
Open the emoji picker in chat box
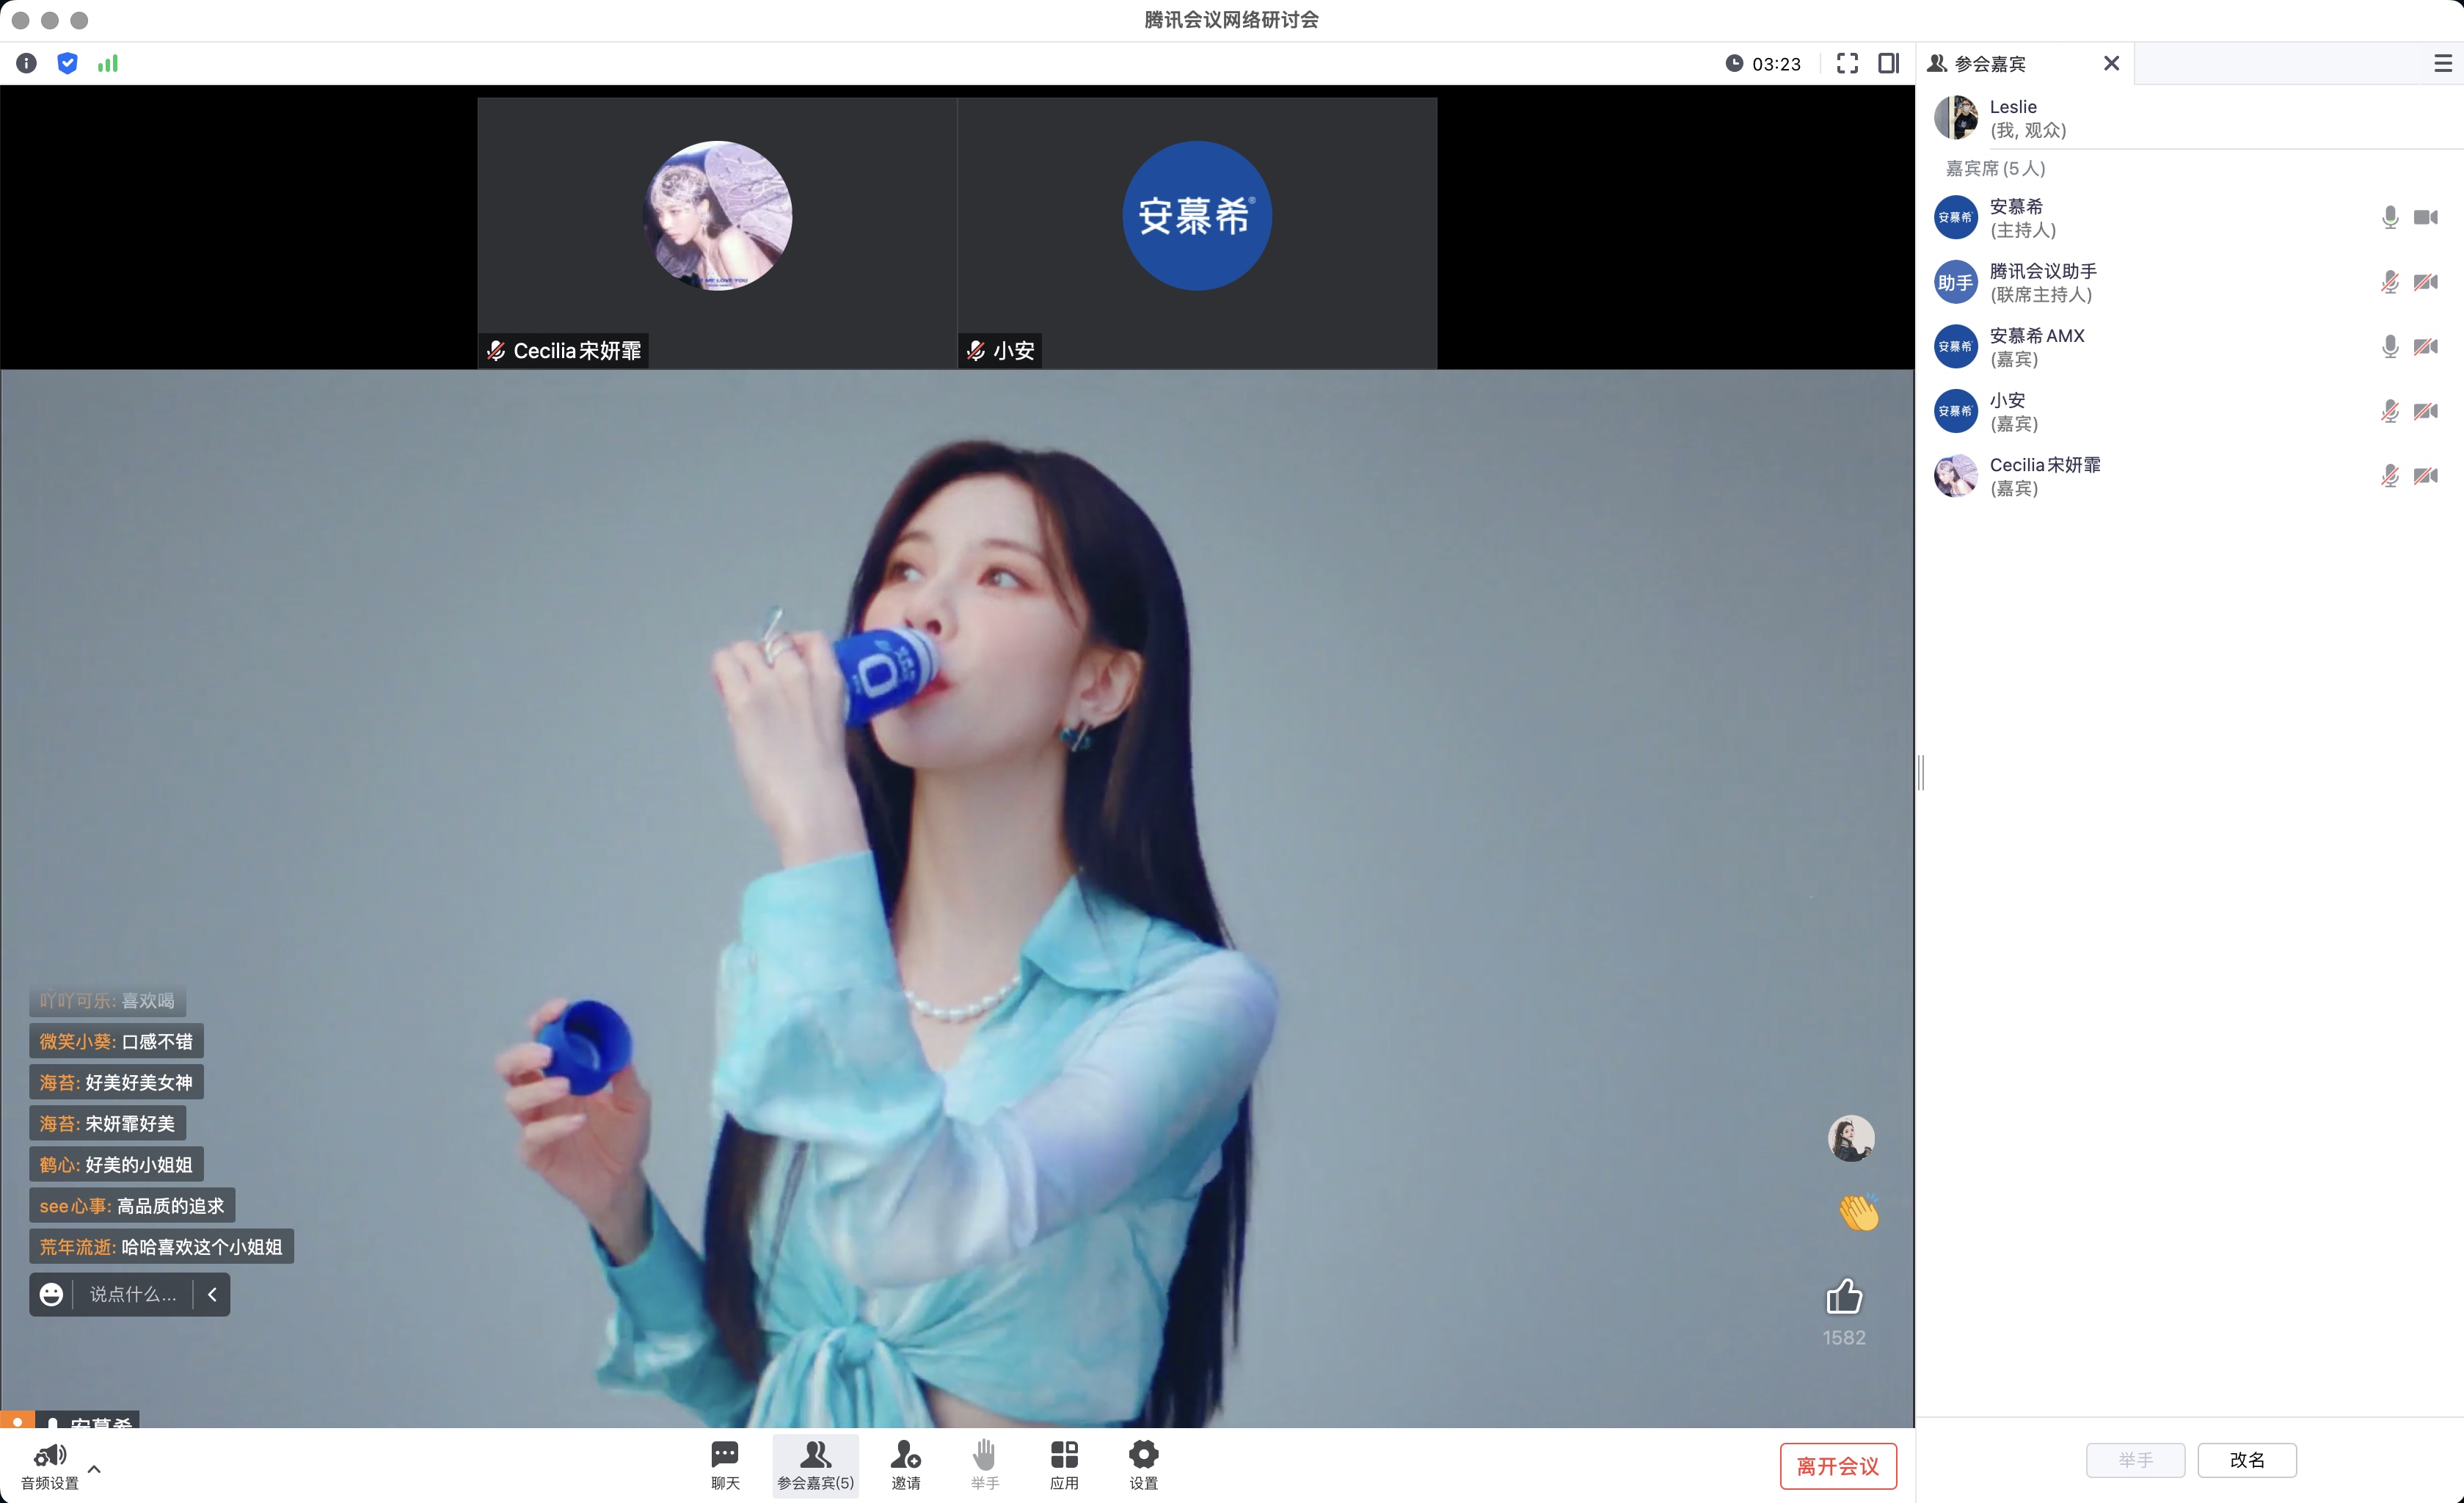[51, 1294]
